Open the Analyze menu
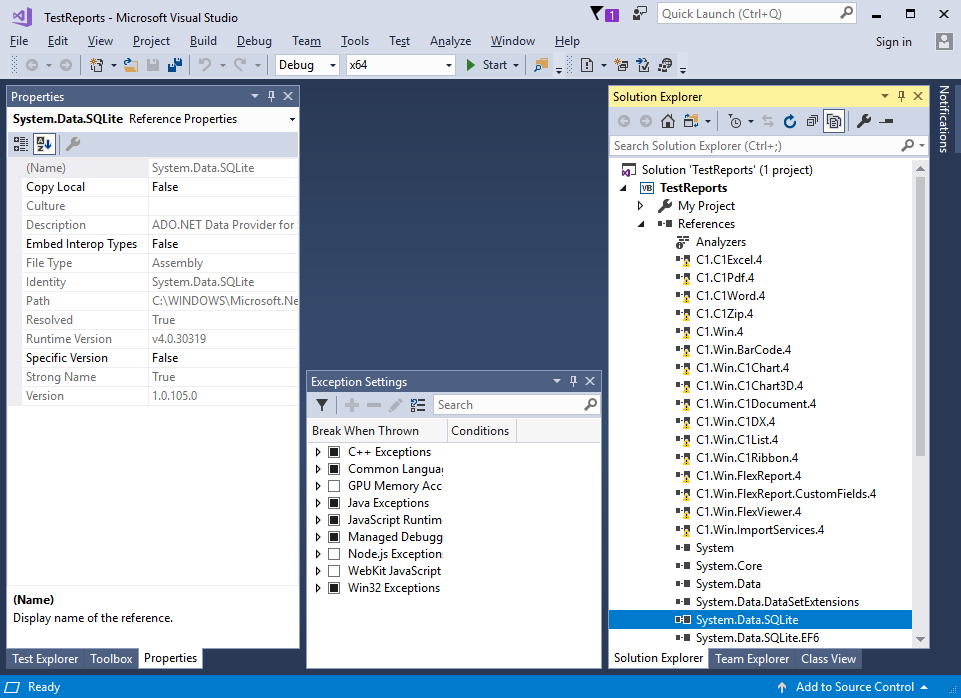The width and height of the screenshot is (961, 698). click(450, 41)
